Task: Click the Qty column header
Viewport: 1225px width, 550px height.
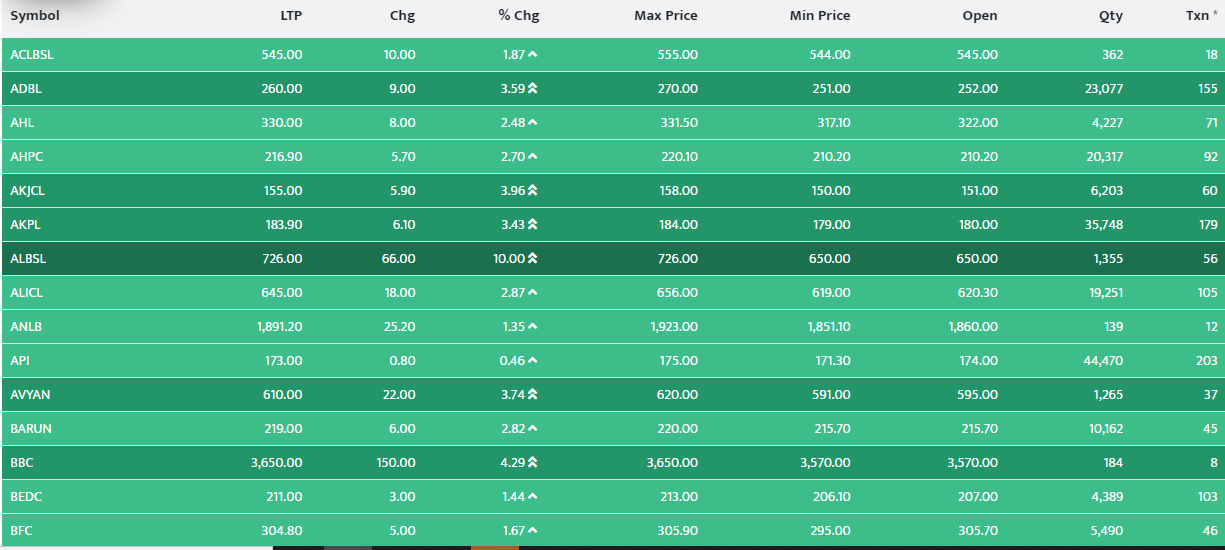Action: coord(1110,16)
